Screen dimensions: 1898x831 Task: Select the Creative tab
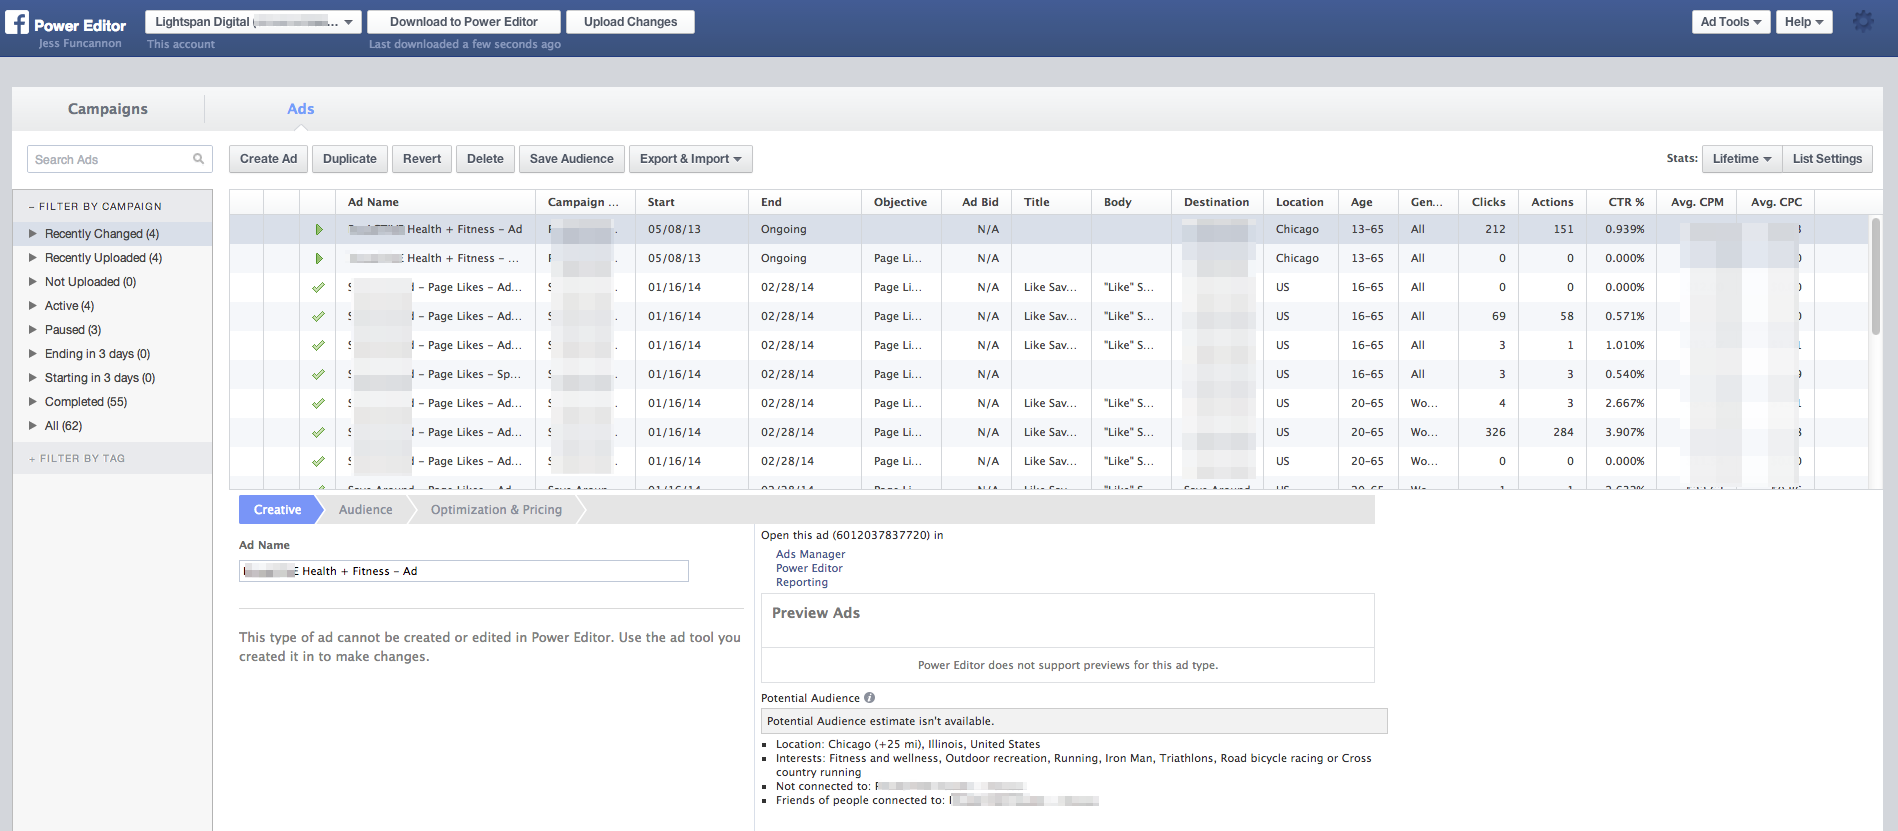(277, 510)
